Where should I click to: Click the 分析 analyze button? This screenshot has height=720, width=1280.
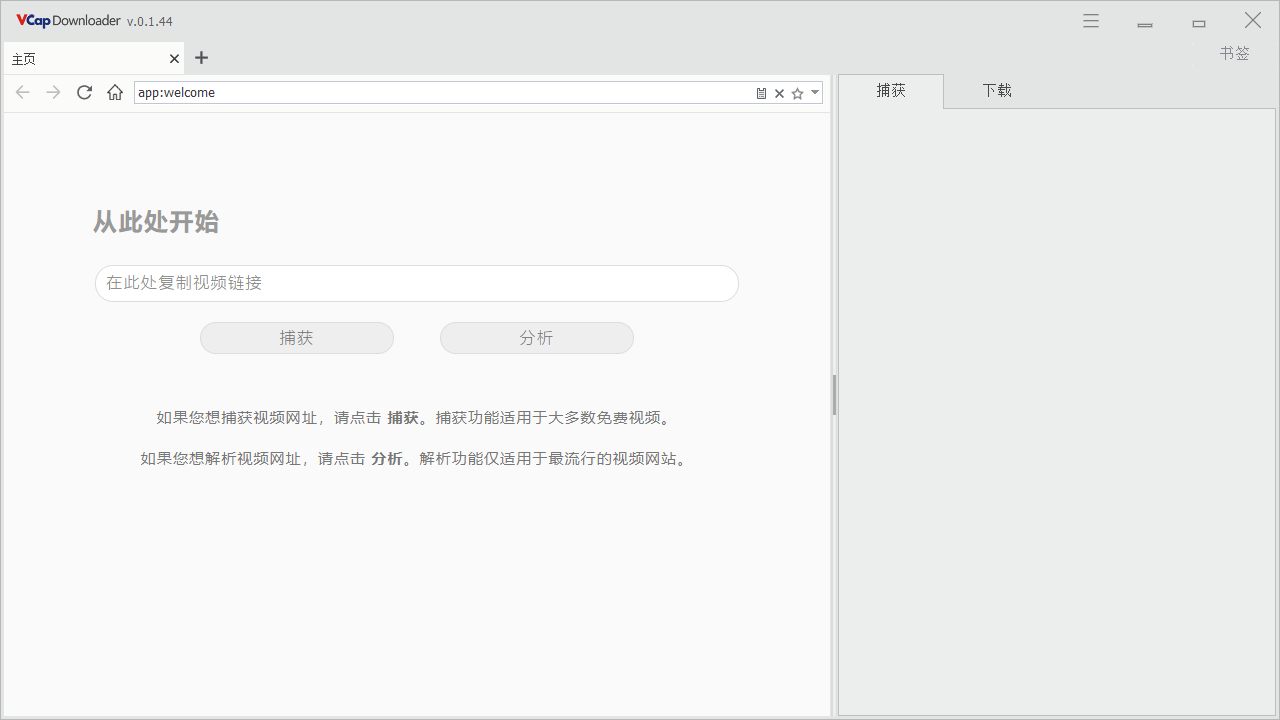536,337
